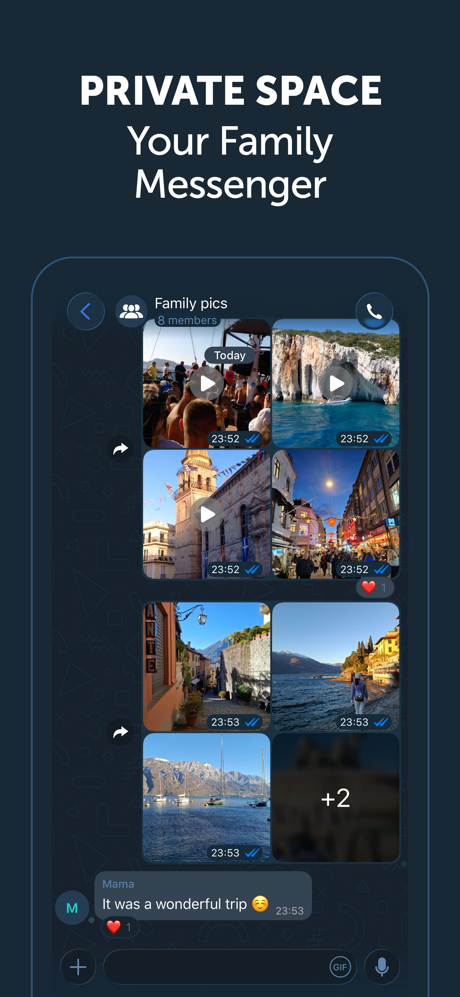The image size is (460, 997).
Task: Tap the heart reaction under the first album
Action: pyautogui.click(x=375, y=588)
